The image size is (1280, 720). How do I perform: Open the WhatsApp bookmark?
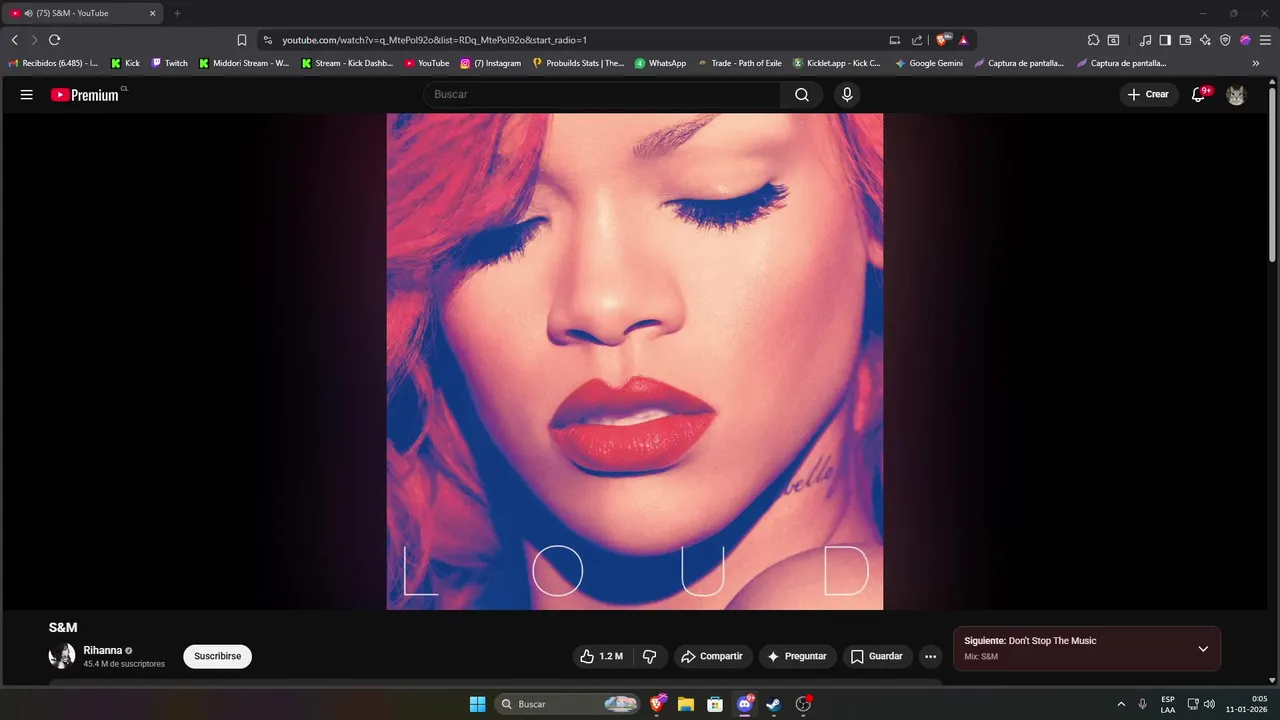[660, 63]
